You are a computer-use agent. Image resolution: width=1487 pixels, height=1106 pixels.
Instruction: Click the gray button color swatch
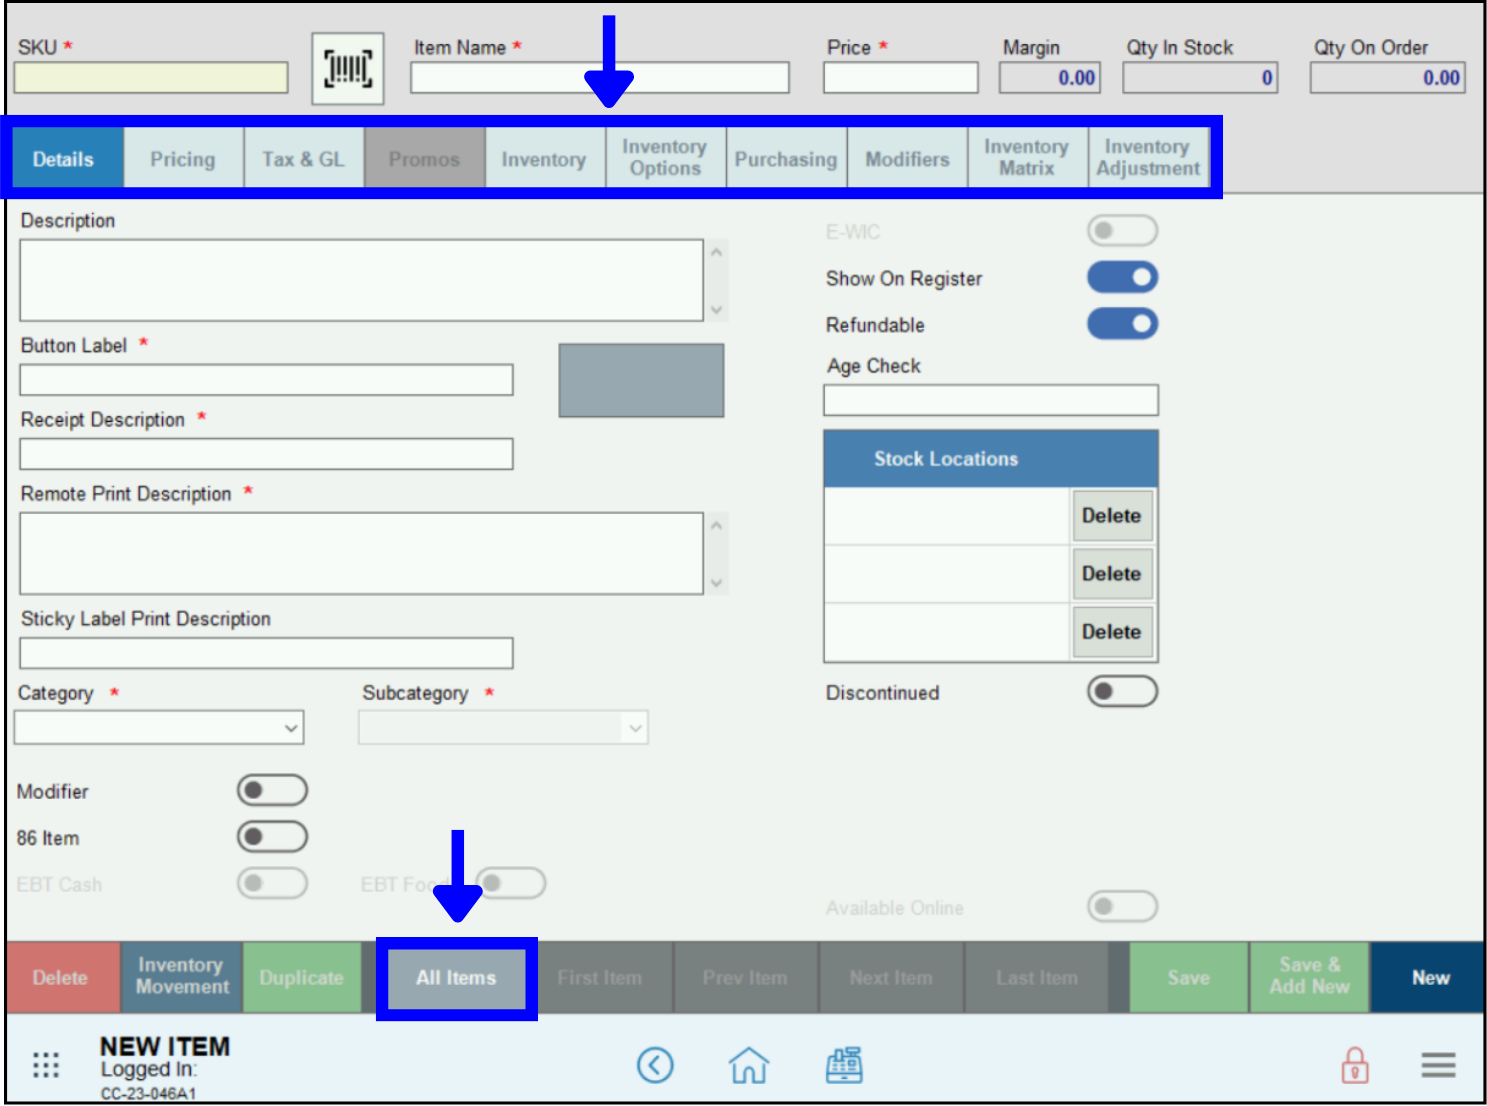[641, 380]
